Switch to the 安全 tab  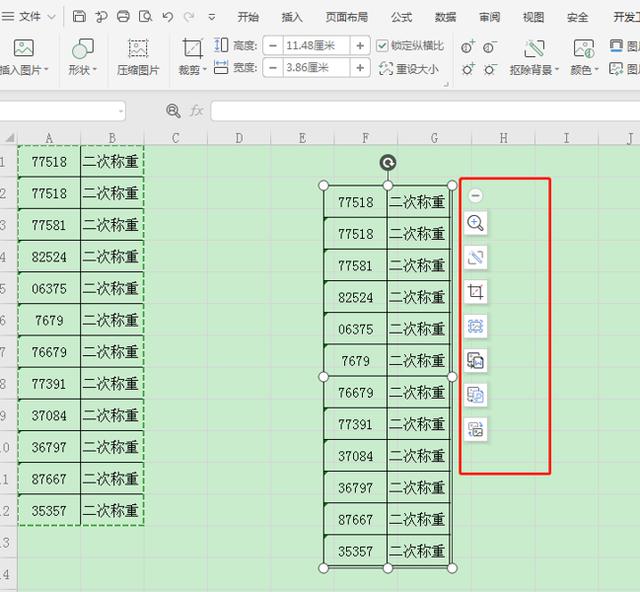coord(578,17)
